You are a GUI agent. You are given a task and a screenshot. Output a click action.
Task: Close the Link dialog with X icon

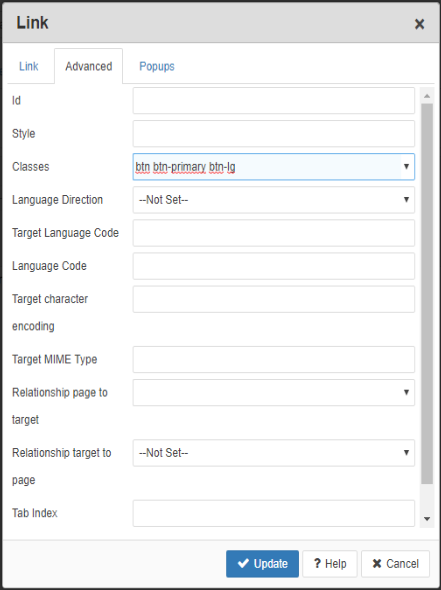coord(419,24)
